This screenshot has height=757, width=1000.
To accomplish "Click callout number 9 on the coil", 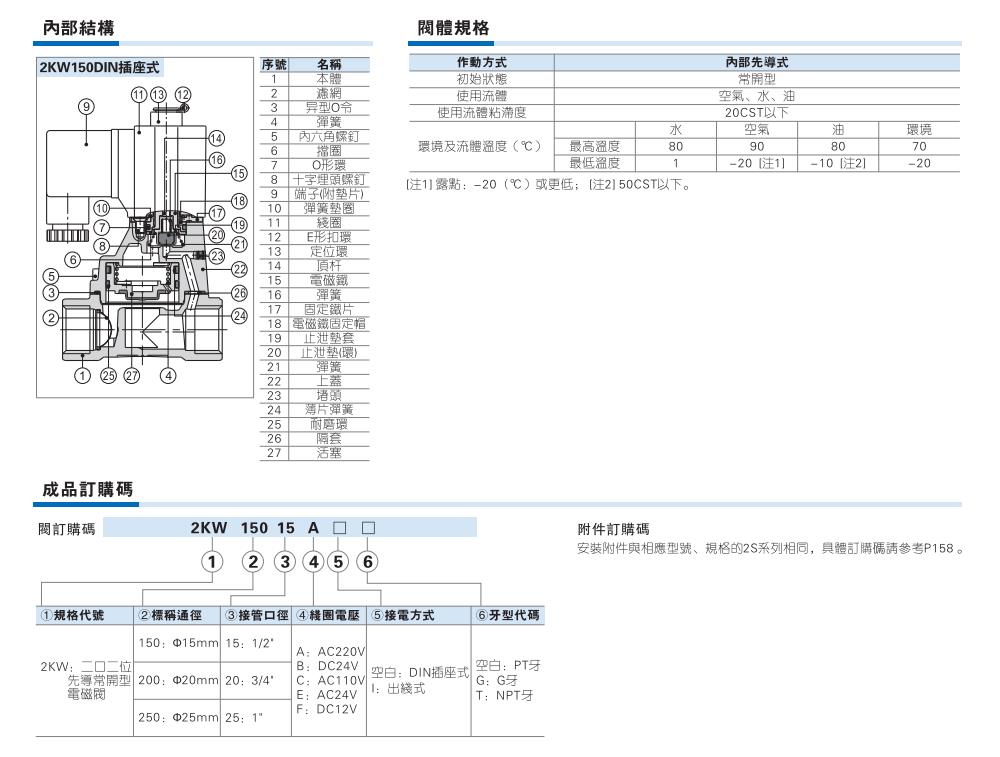I will [x=87, y=106].
